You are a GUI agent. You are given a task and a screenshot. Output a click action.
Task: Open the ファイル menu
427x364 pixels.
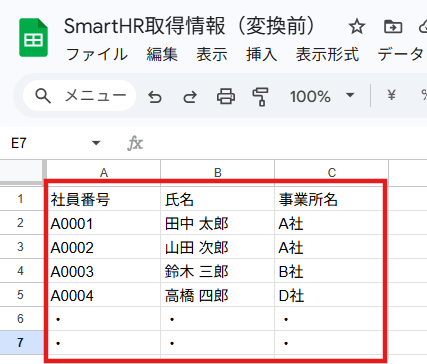(97, 54)
